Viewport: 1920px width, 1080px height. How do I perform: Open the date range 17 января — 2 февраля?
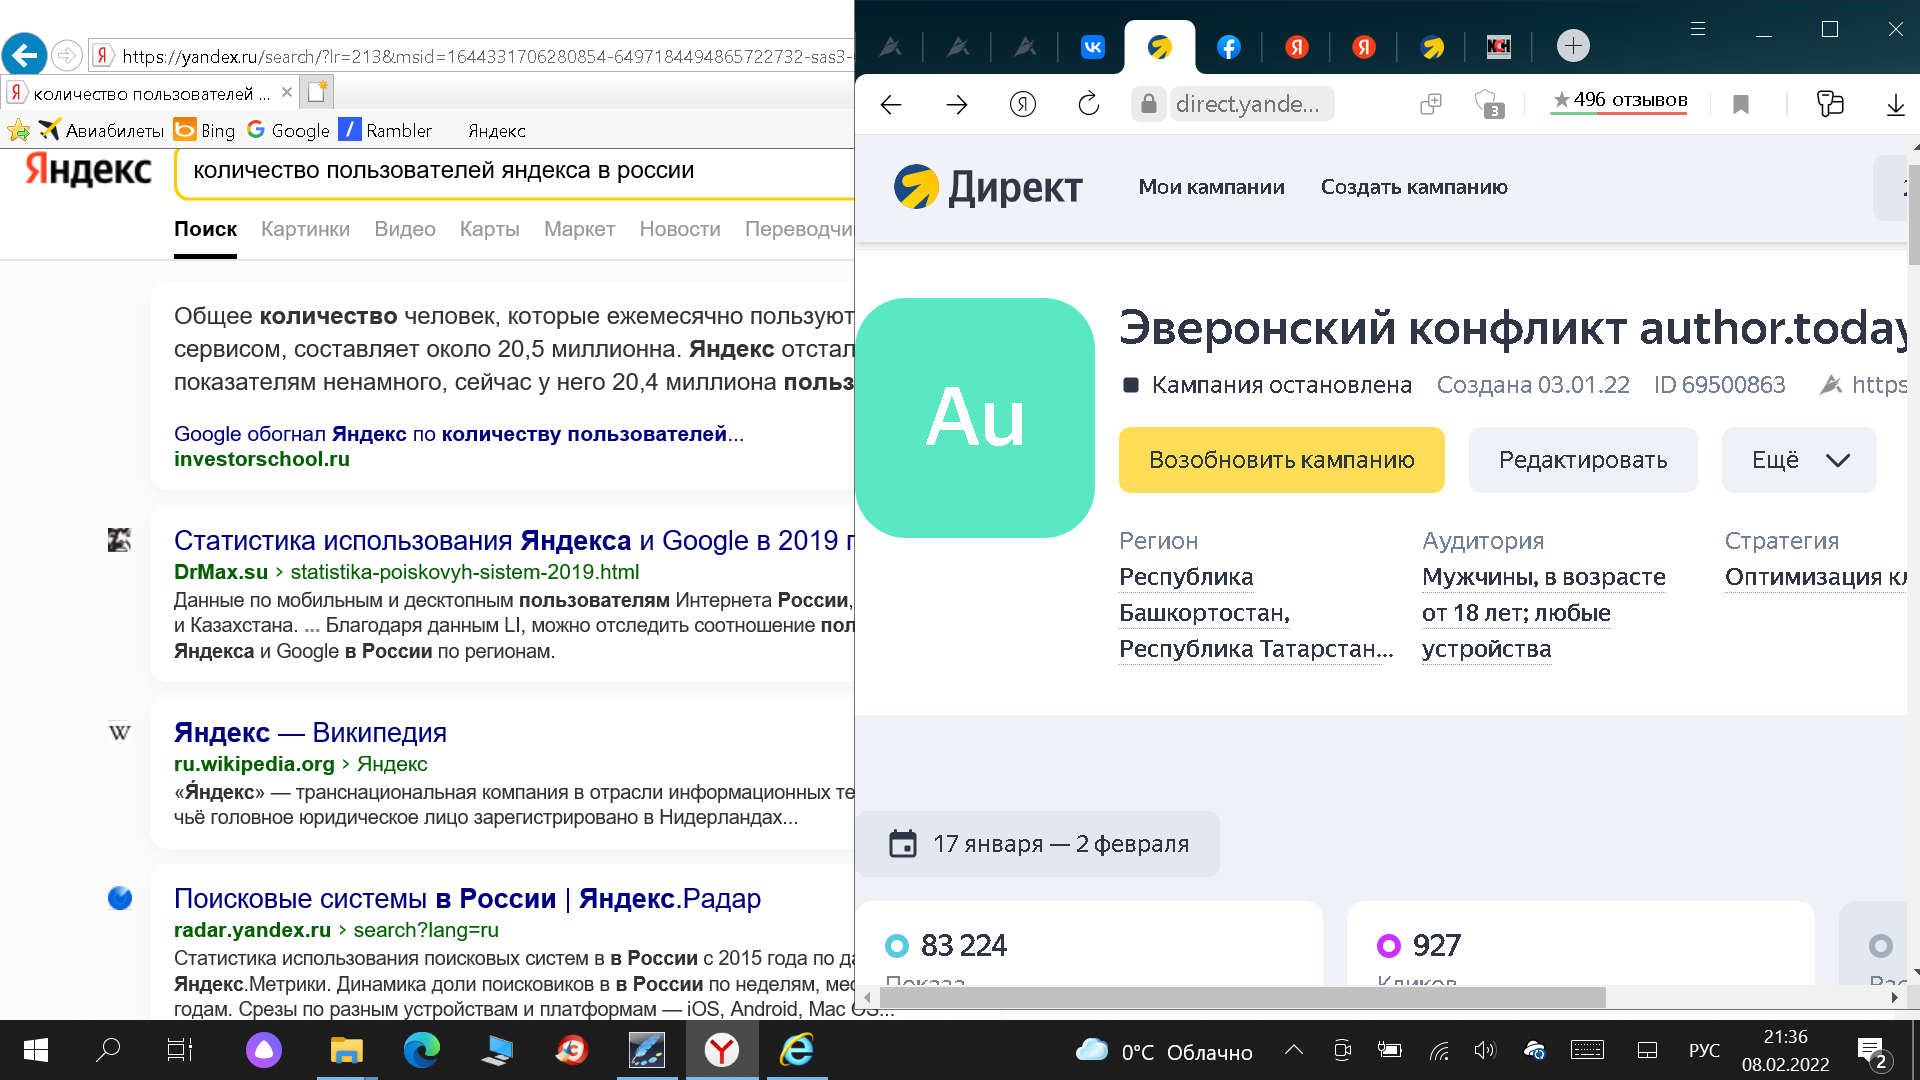1038,844
